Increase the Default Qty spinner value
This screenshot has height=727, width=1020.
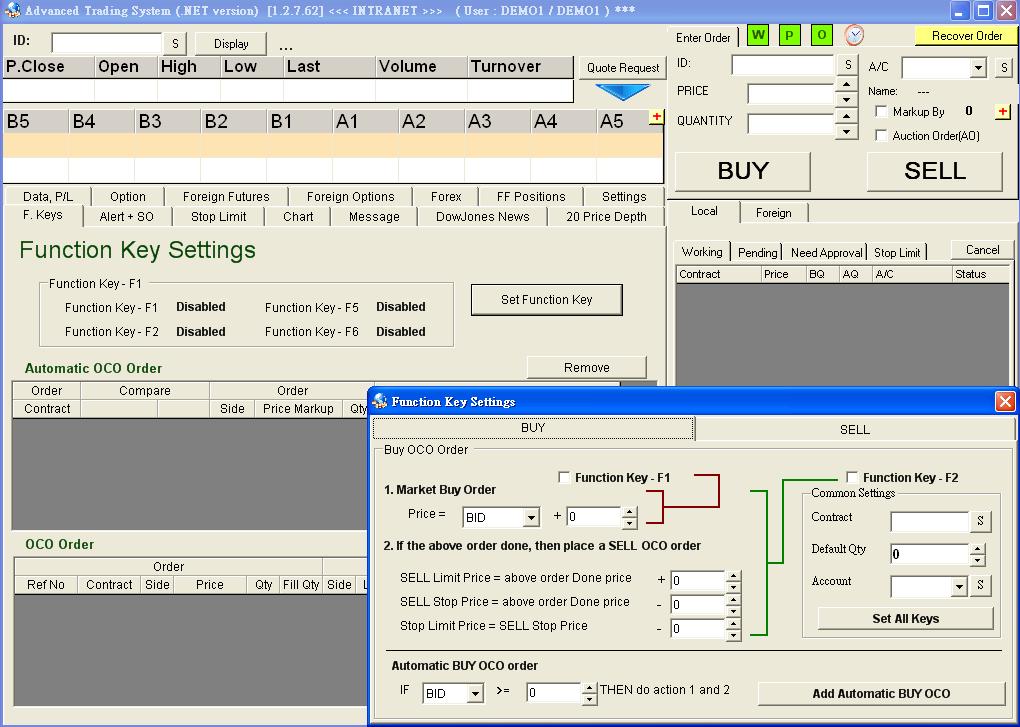coord(978,548)
